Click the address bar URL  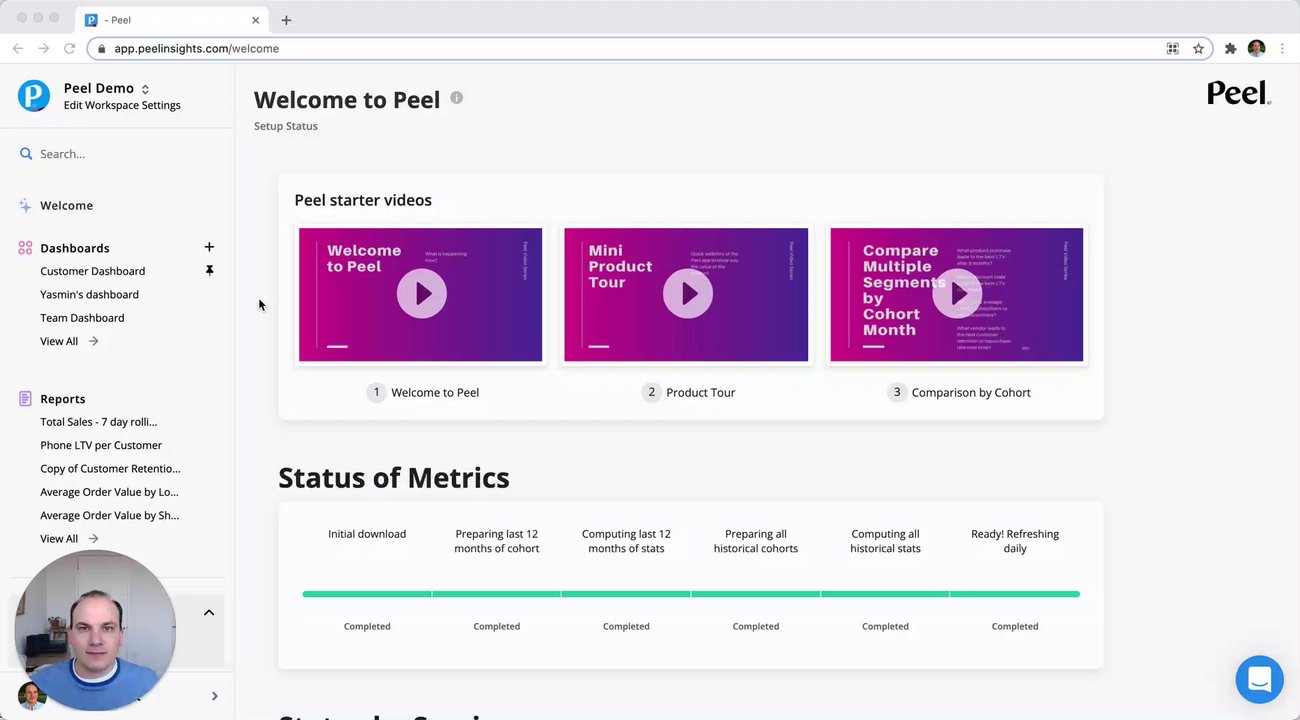click(x=196, y=48)
